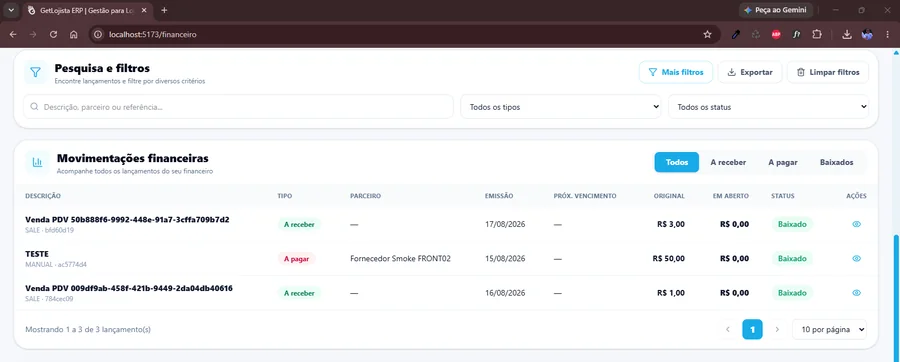900x362 pixels.
Task: Click the fonts extension icon
Action: (796, 34)
